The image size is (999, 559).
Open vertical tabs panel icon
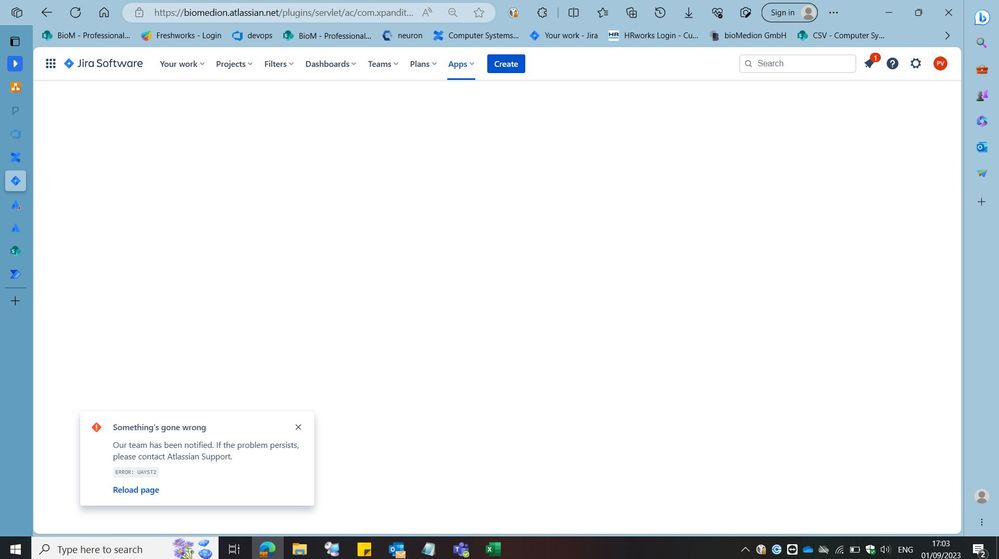click(15, 41)
